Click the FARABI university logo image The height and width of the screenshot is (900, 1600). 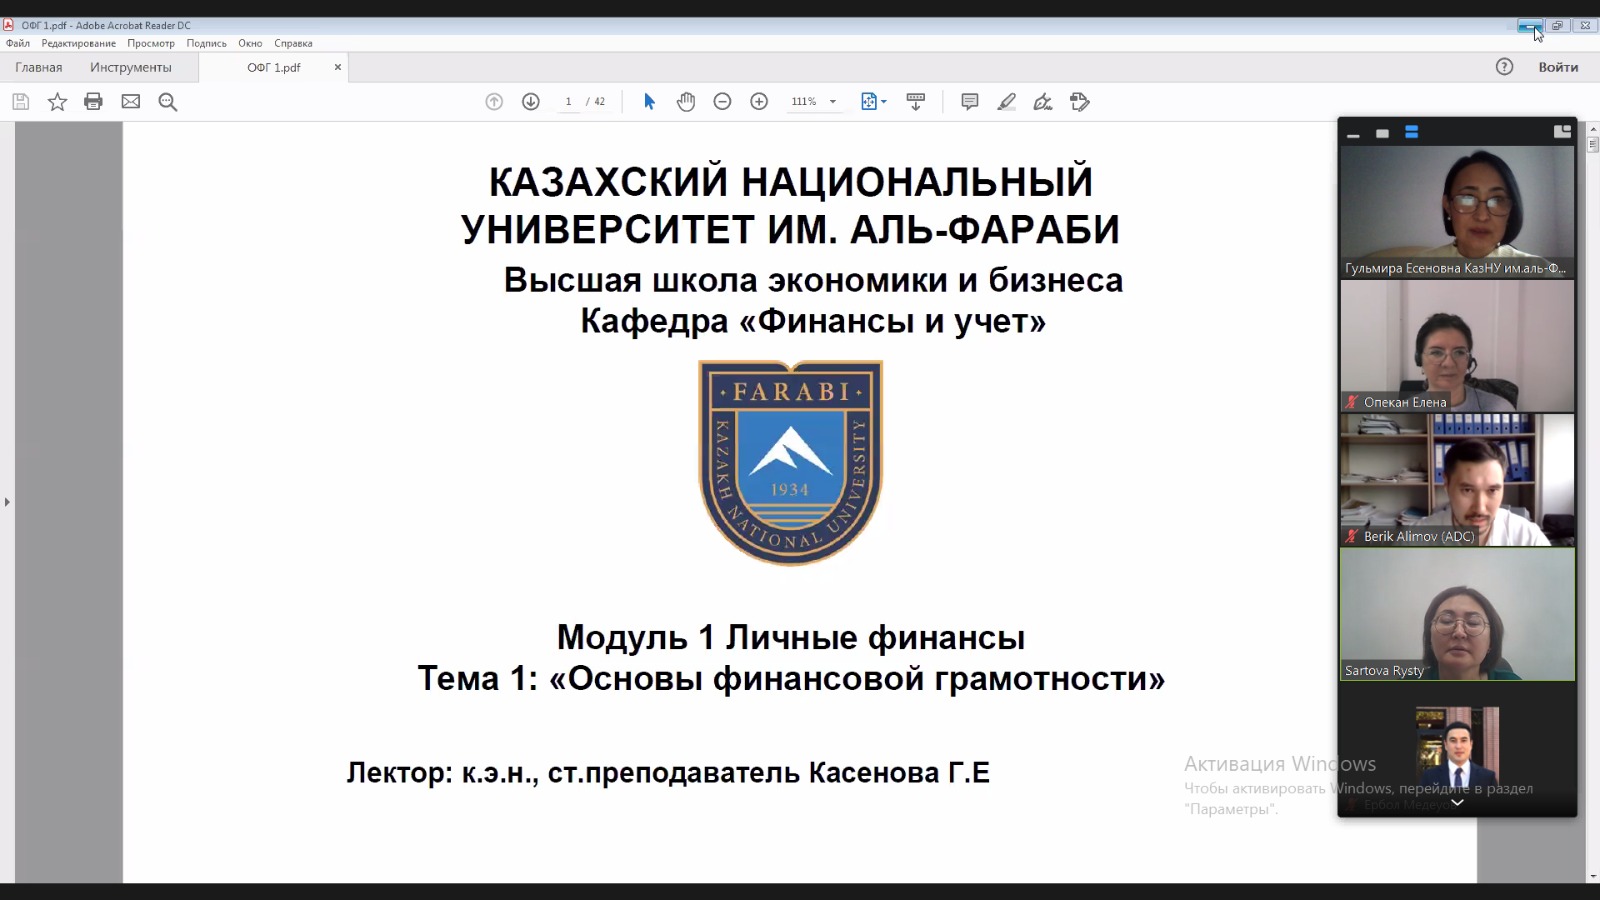pyautogui.click(x=790, y=463)
